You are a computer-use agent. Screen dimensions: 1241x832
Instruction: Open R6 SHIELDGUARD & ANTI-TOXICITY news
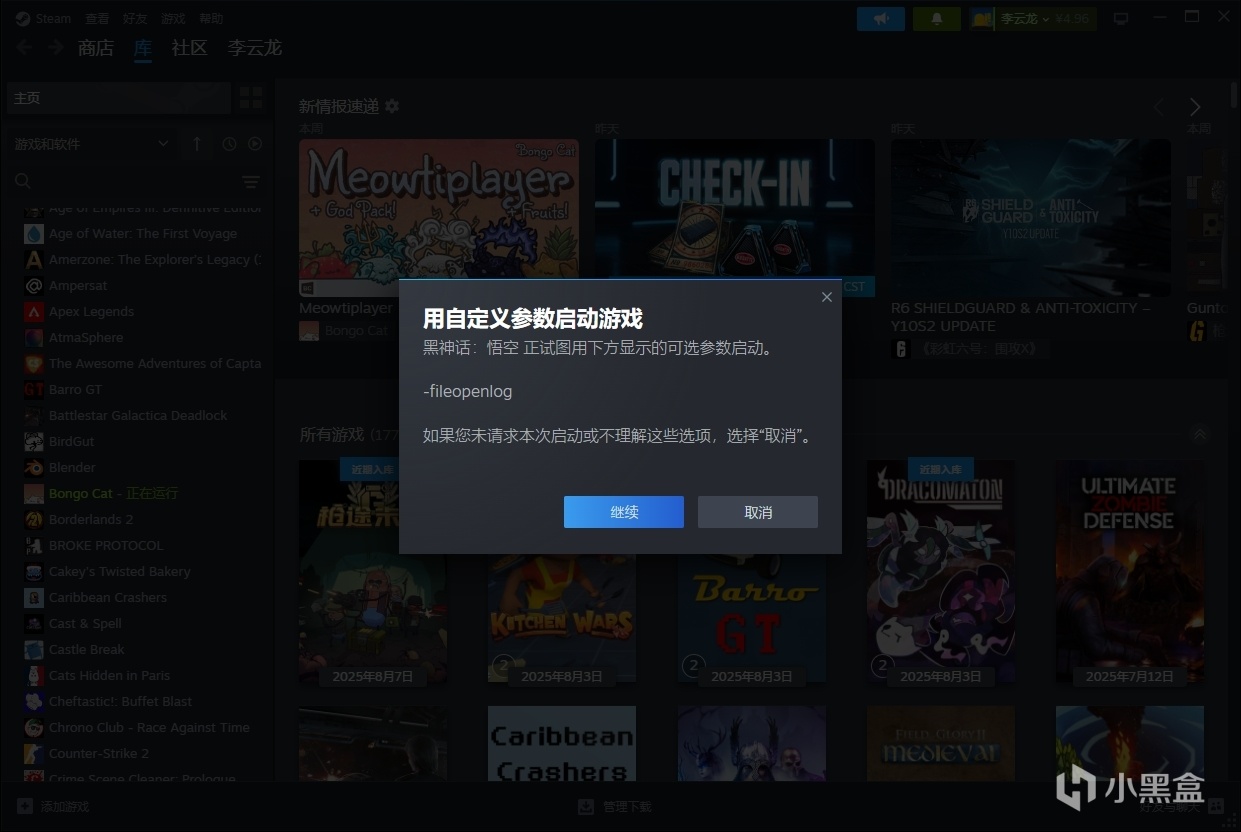point(1031,218)
